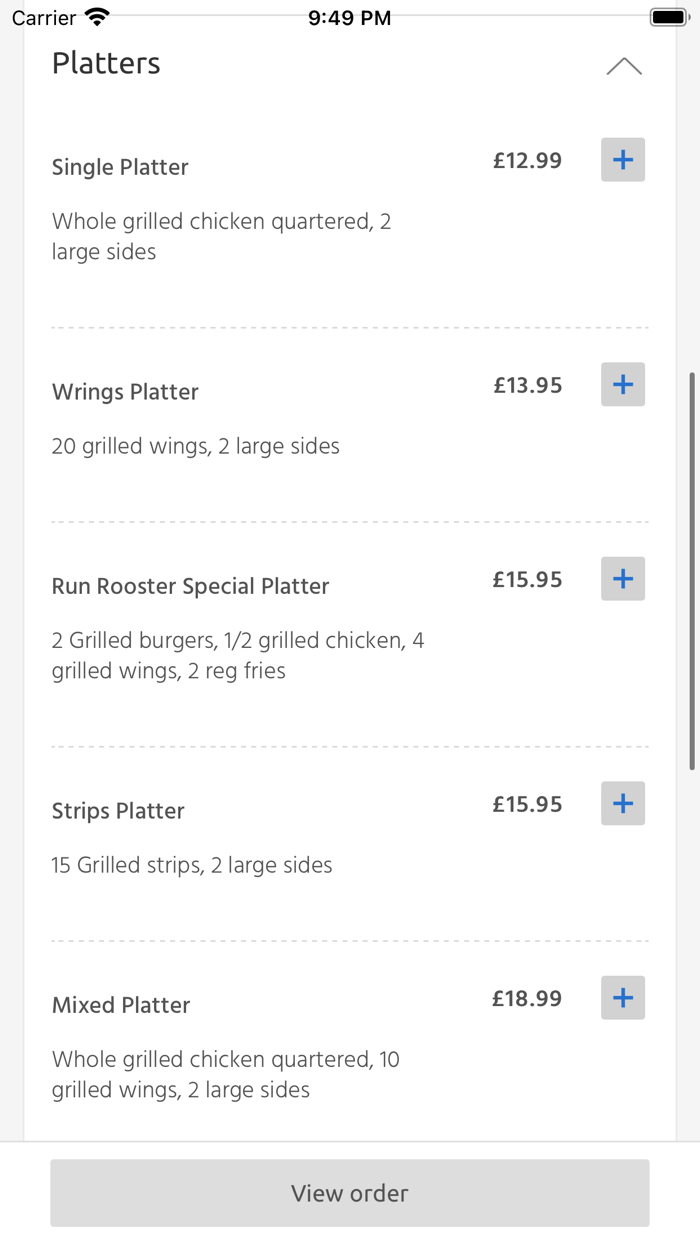
Task: Click the plus icon beside £18.99
Action: click(x=622, y=997)
